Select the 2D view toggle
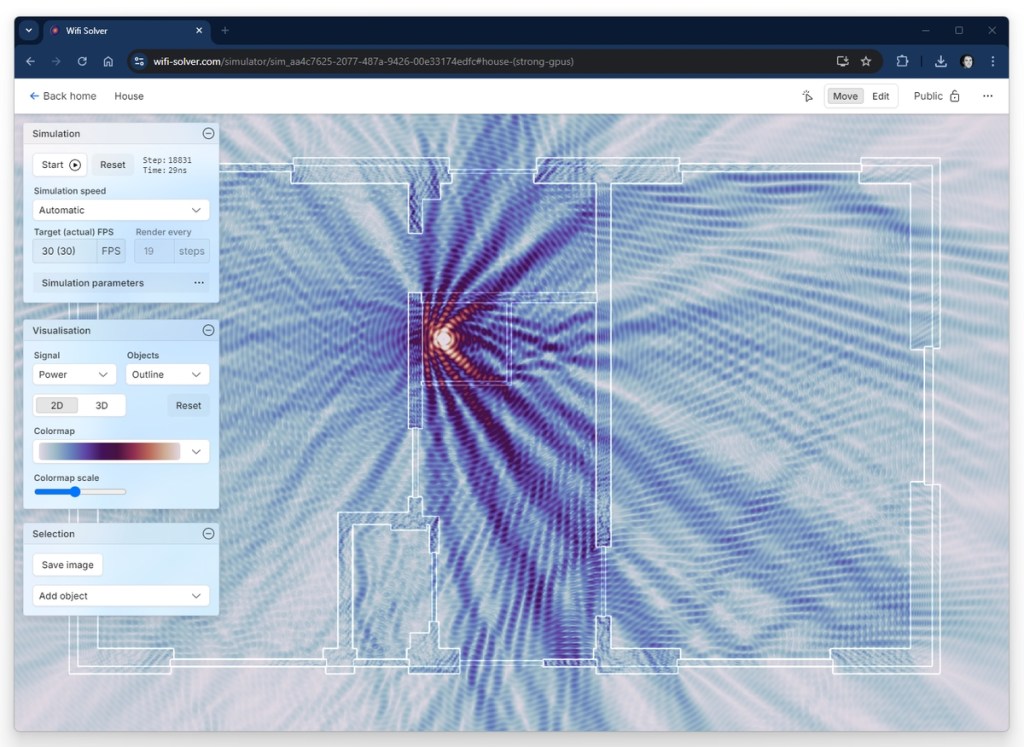Image resolution: width=1024 pixels, height=747 pixels. [57, 405]
